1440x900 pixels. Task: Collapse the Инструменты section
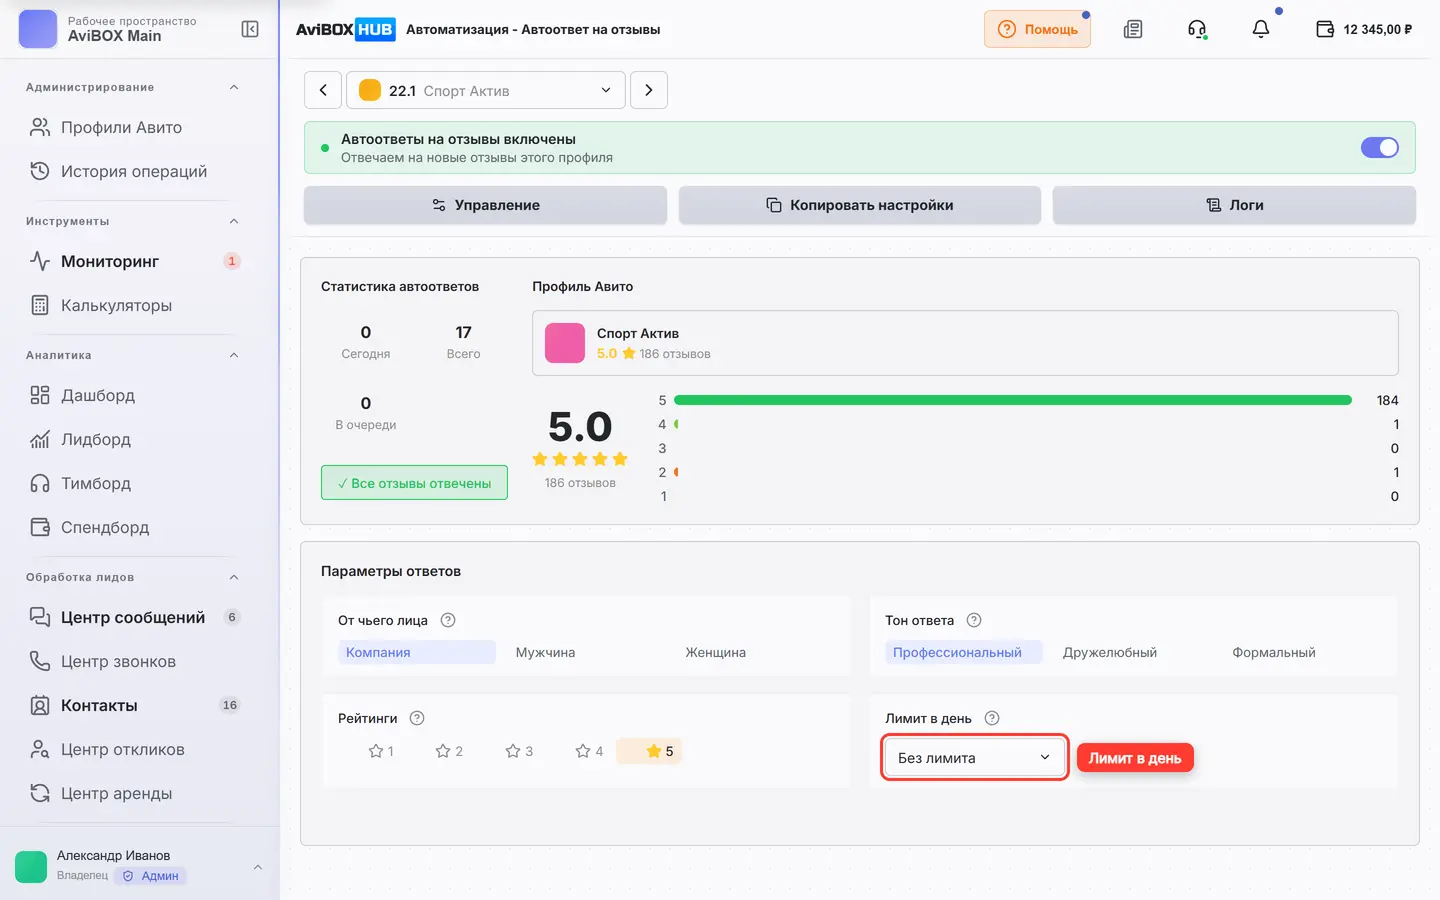234,221
